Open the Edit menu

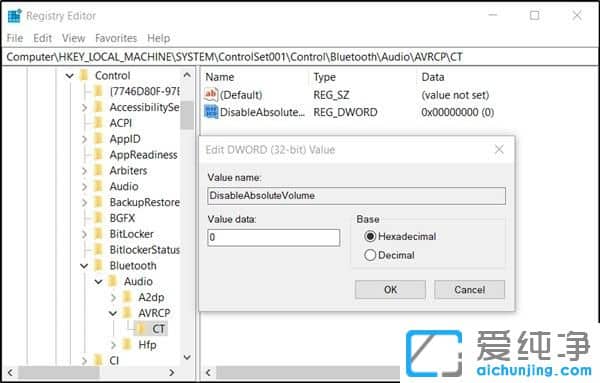coord(42,38)
